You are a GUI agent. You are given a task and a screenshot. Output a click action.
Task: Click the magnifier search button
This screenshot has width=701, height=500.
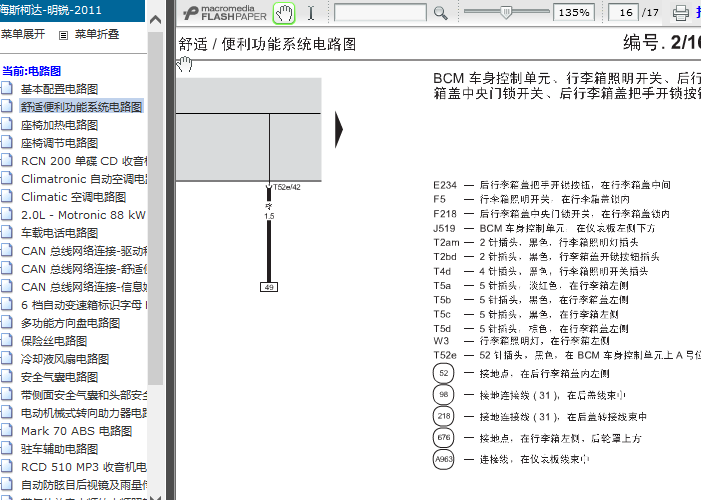click(x=441, y=13)
